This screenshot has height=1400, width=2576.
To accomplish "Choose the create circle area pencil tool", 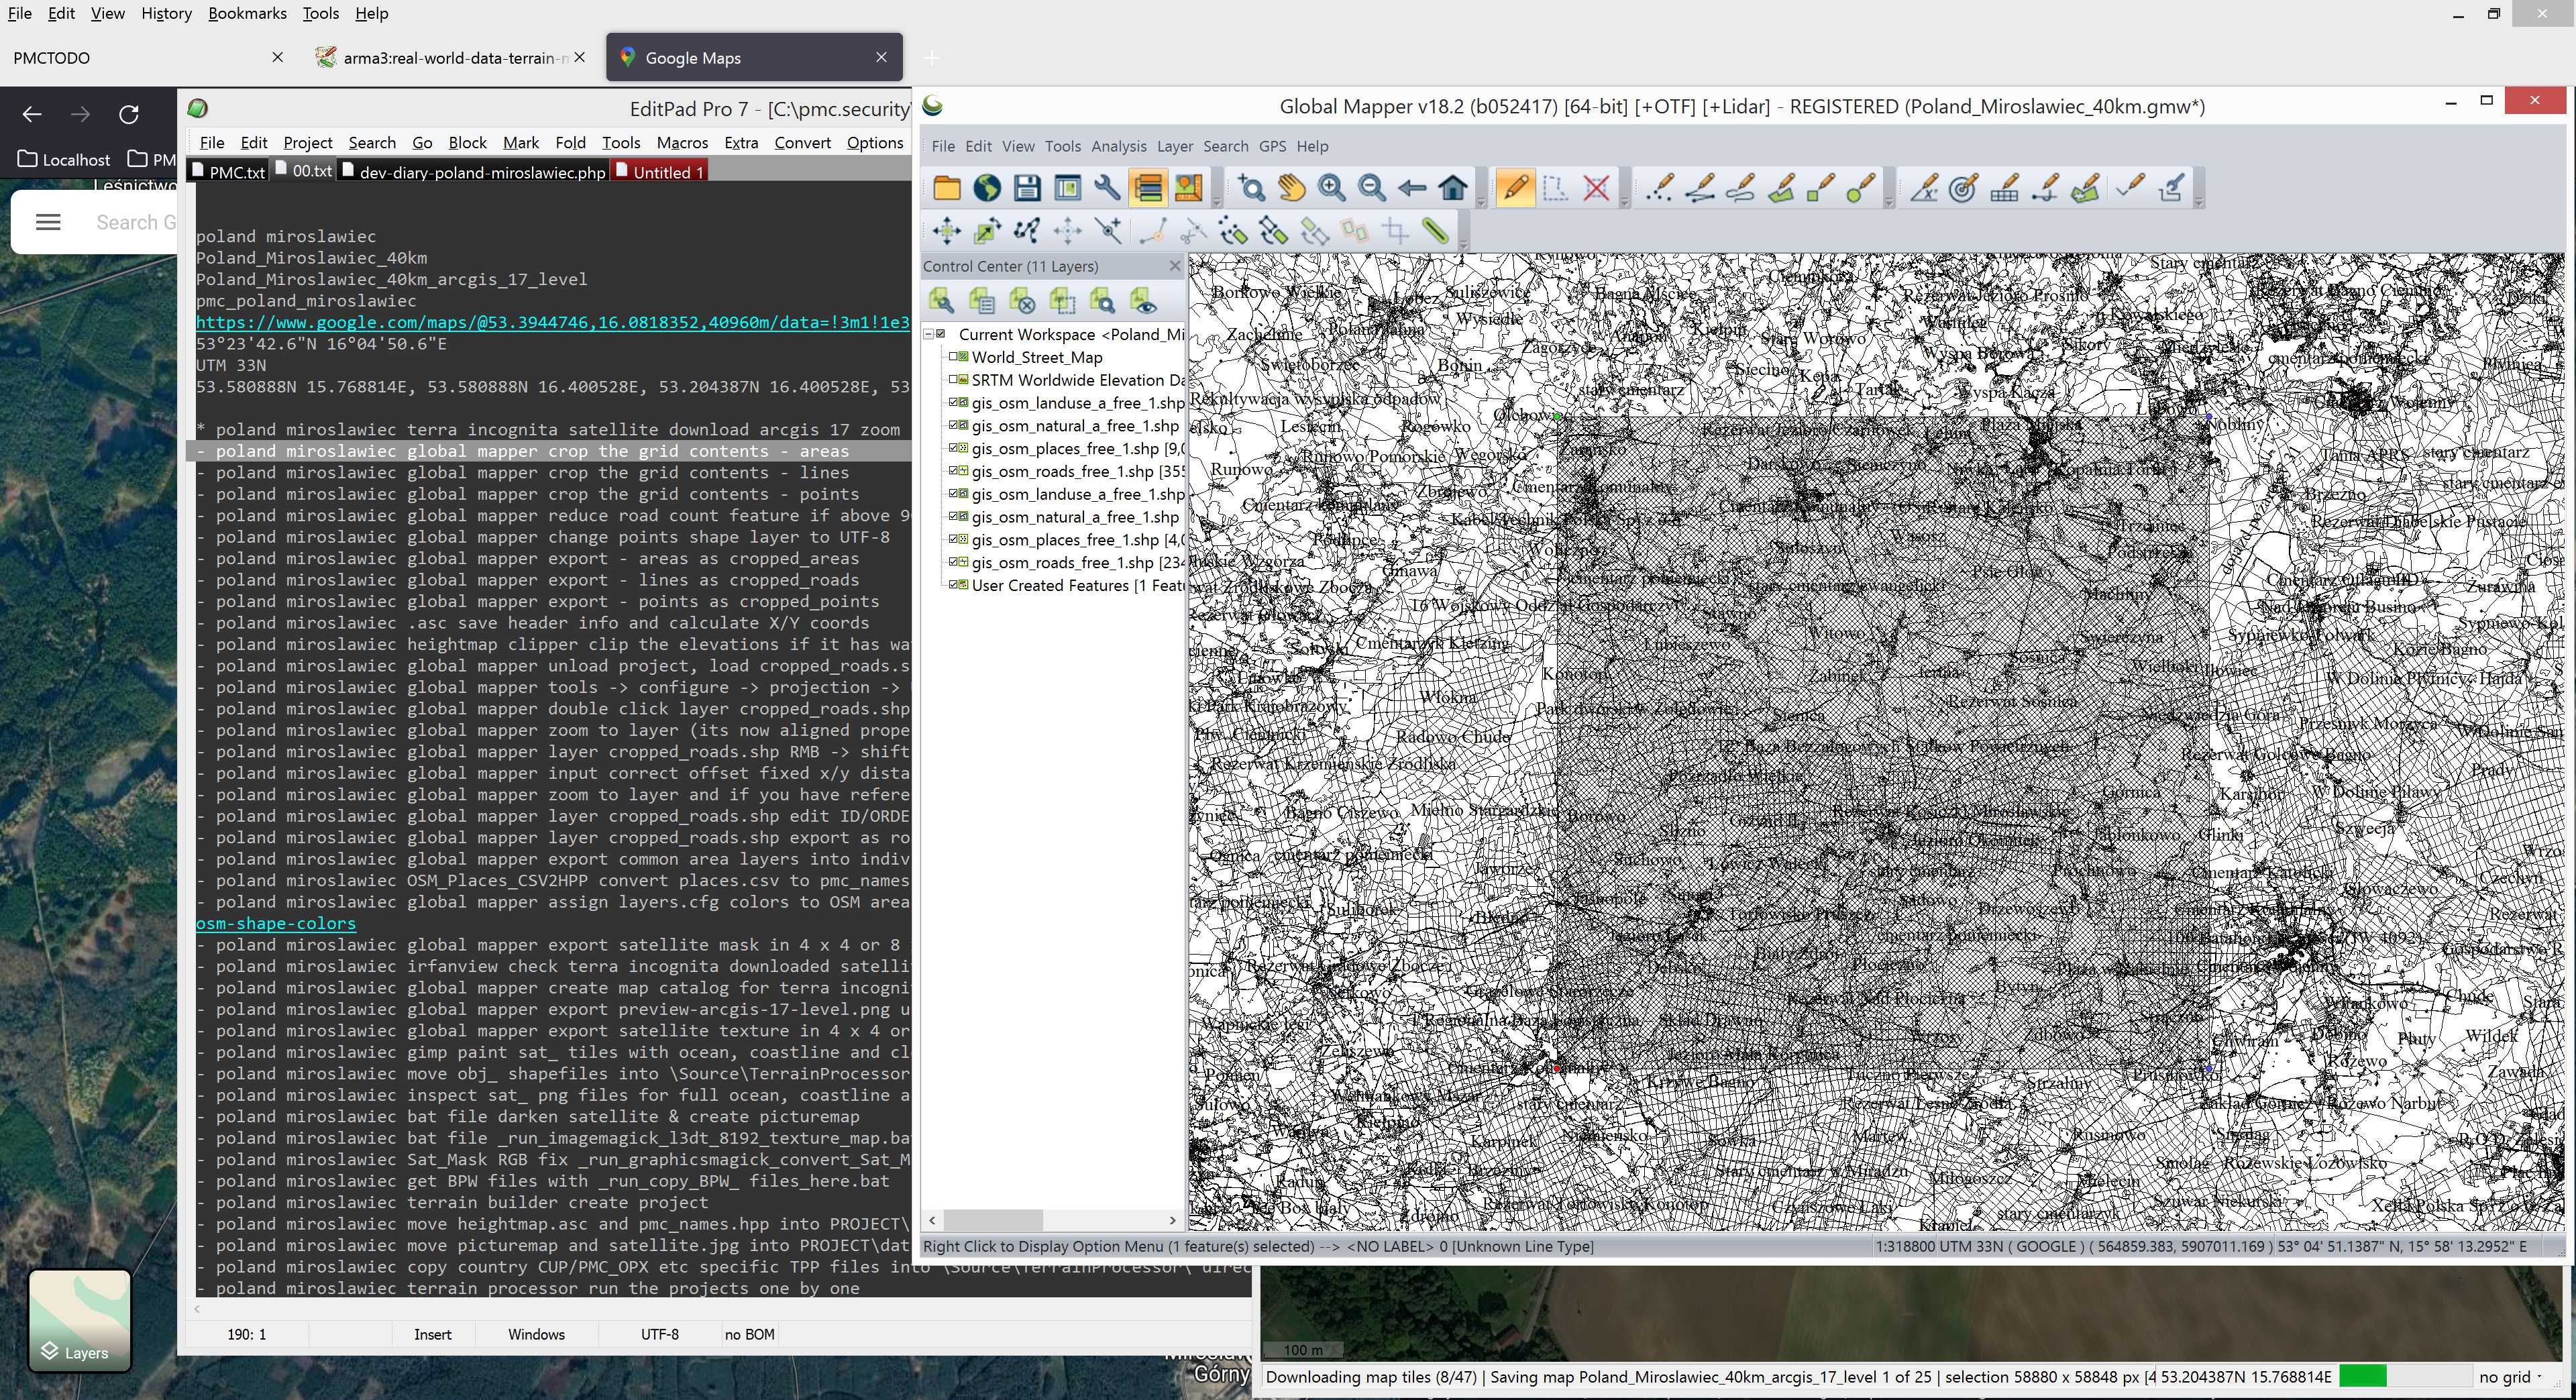I will point(1860,188).
